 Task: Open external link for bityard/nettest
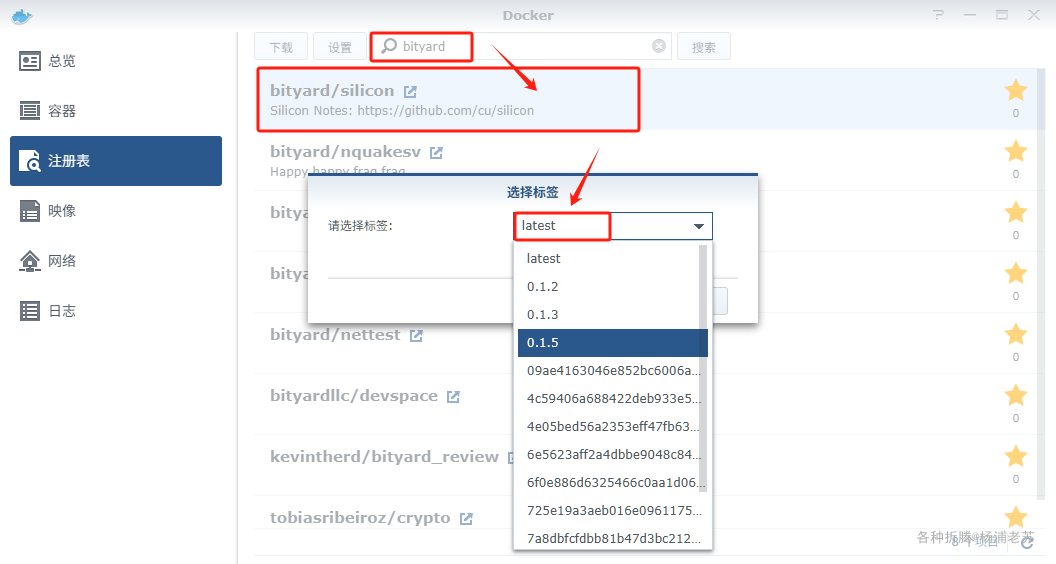(x=416, y=336)
